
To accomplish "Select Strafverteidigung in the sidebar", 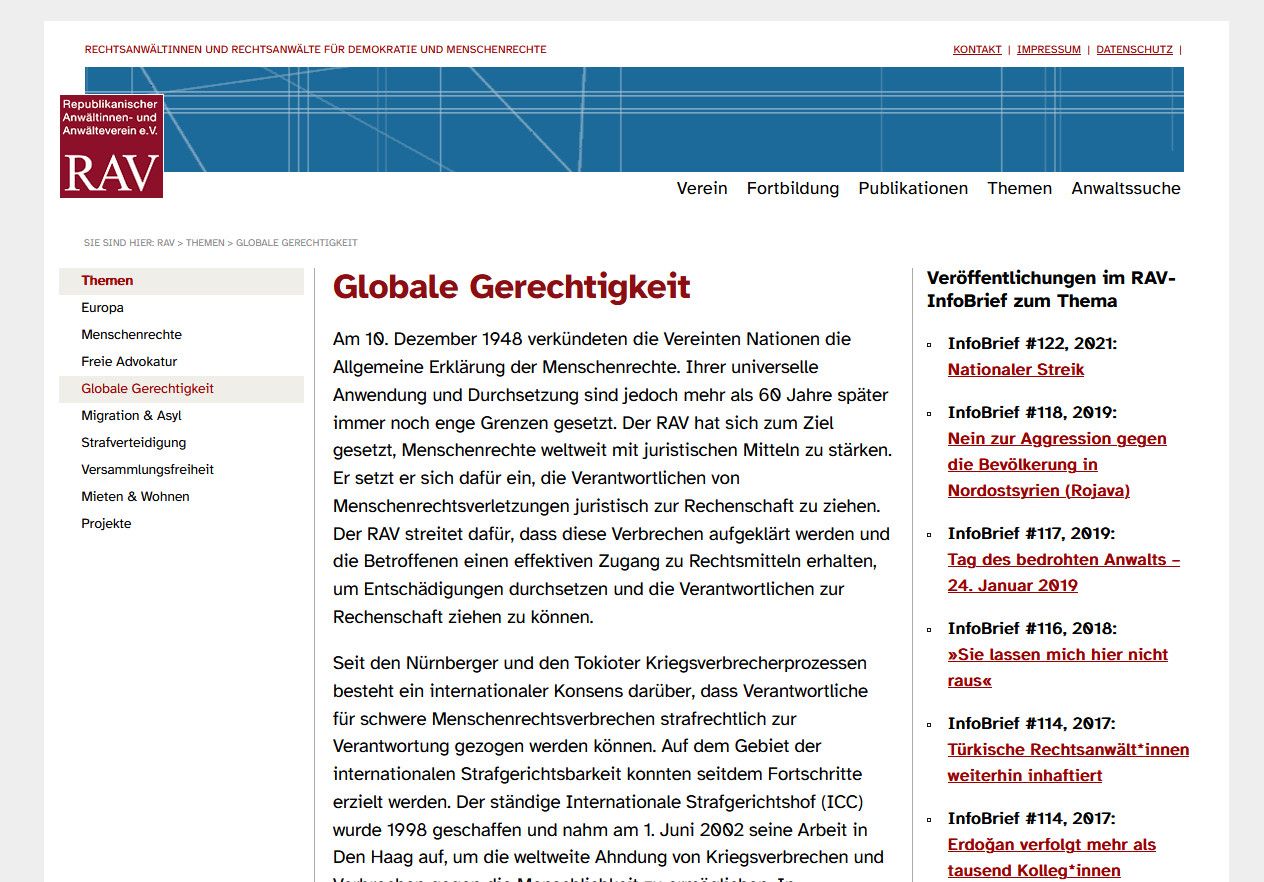I will (134, 442).
